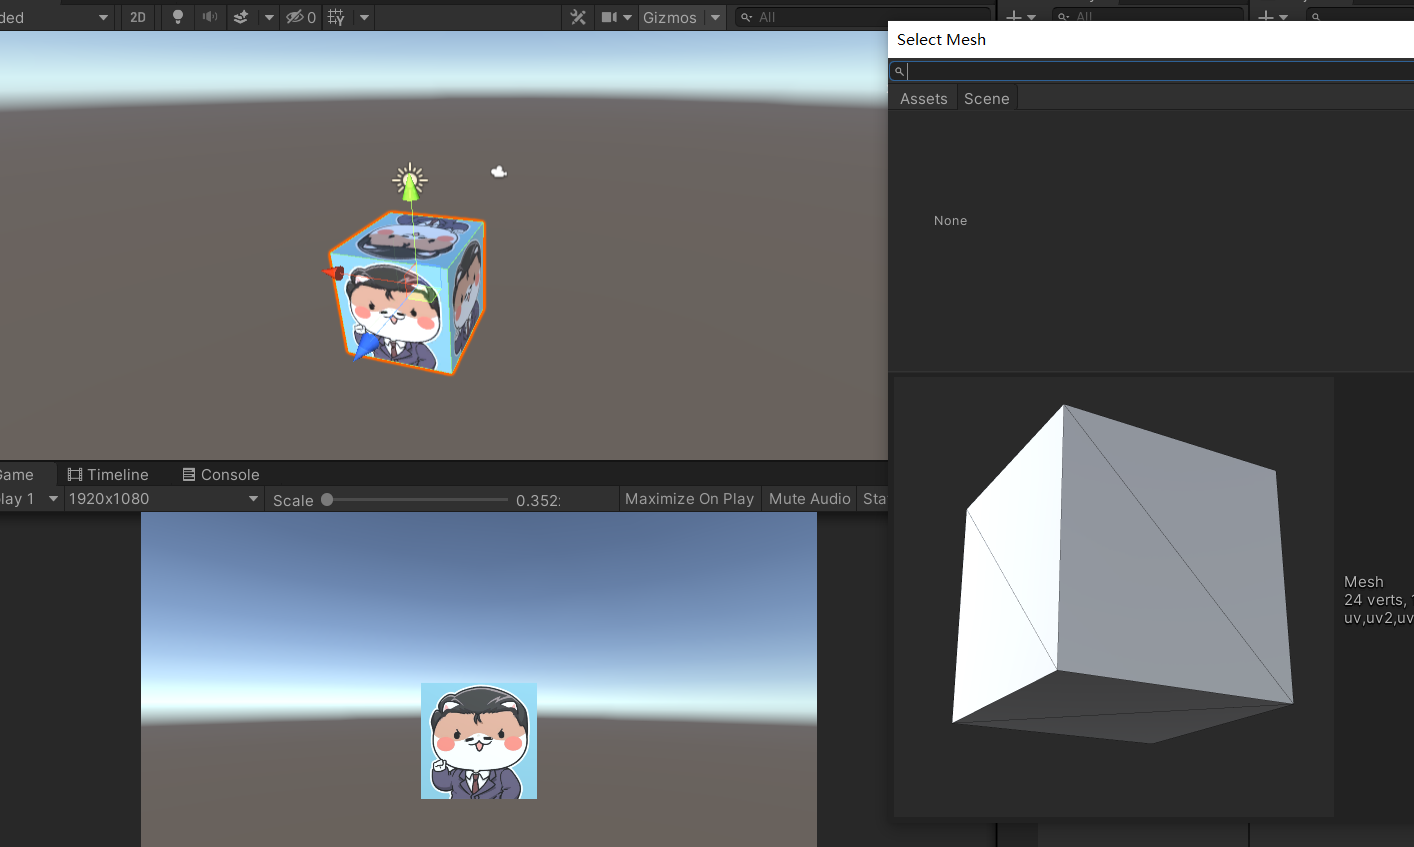Click the Scale value 0.352
This screenshot has height=847, width=1414.
pos(538,500)
